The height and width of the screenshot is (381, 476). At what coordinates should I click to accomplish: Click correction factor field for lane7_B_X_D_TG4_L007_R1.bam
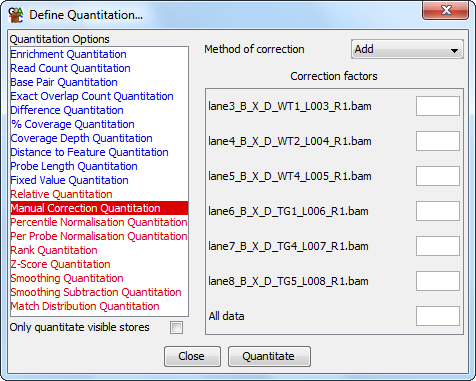(438, 246)
